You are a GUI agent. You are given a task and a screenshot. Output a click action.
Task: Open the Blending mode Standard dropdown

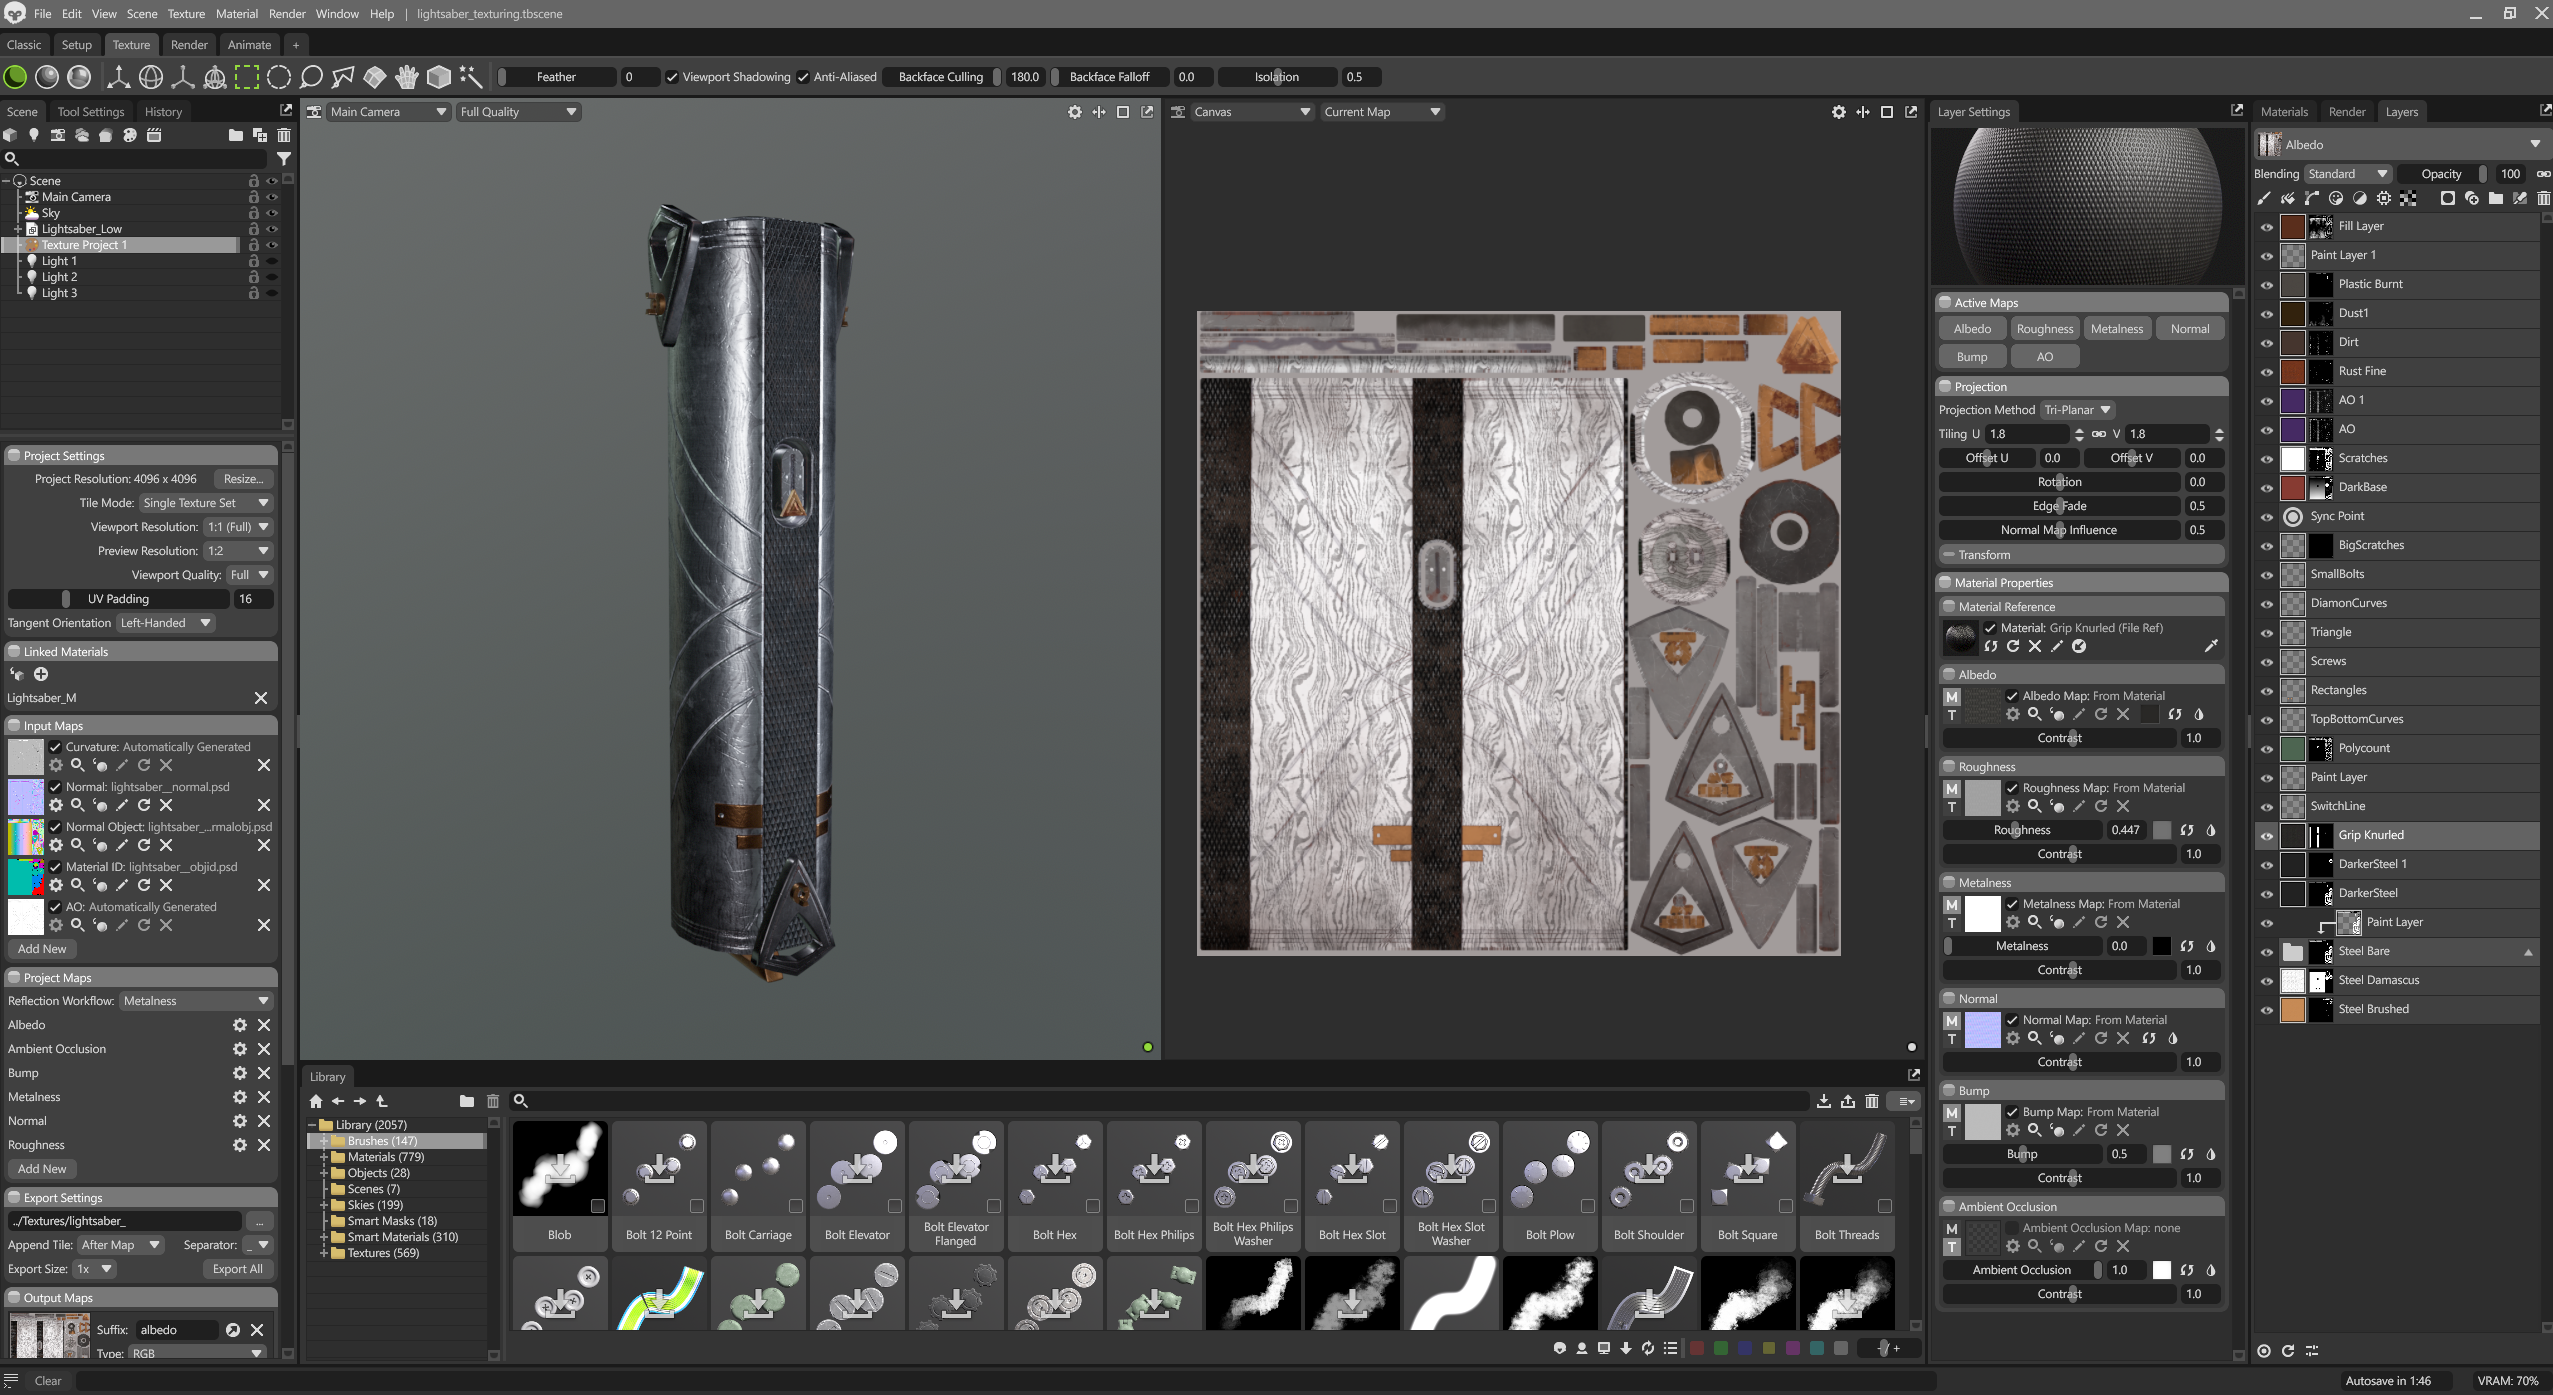point(2347,174)
